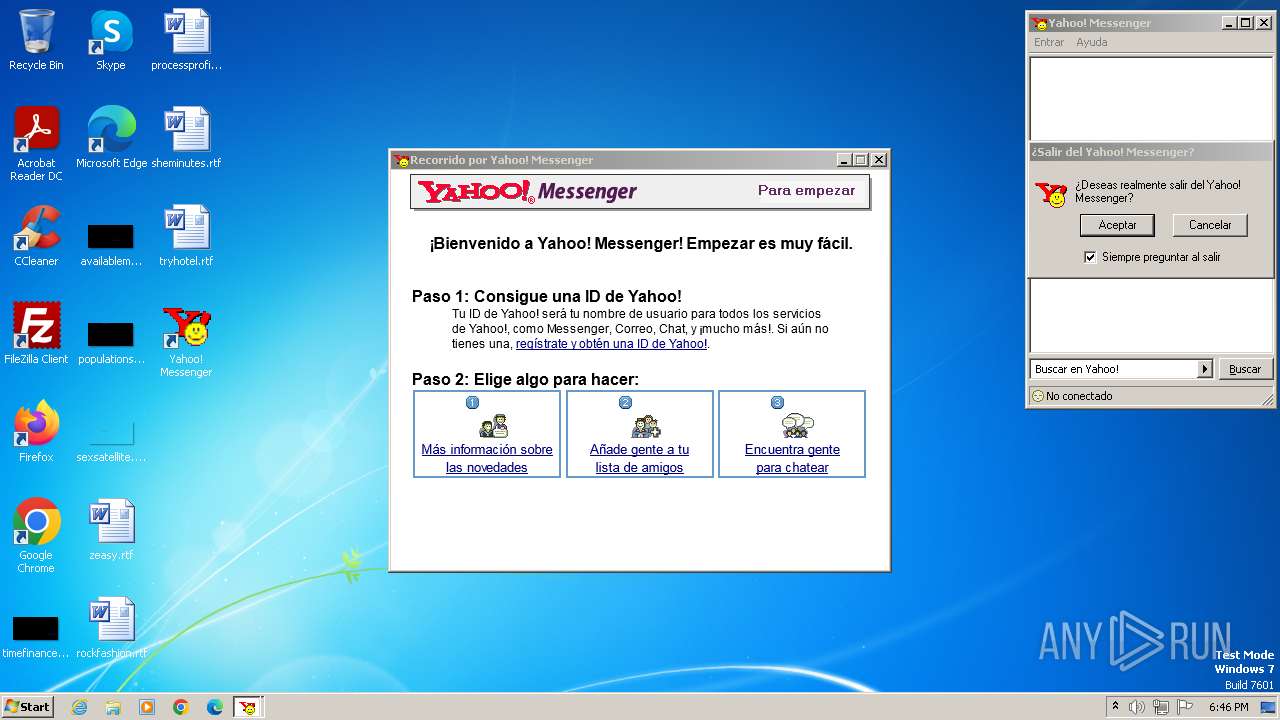Minimize the Recorrido por Yahoo! Messenger window
The width and height of the screenshot is (1280, 720).
pos(844,160)
